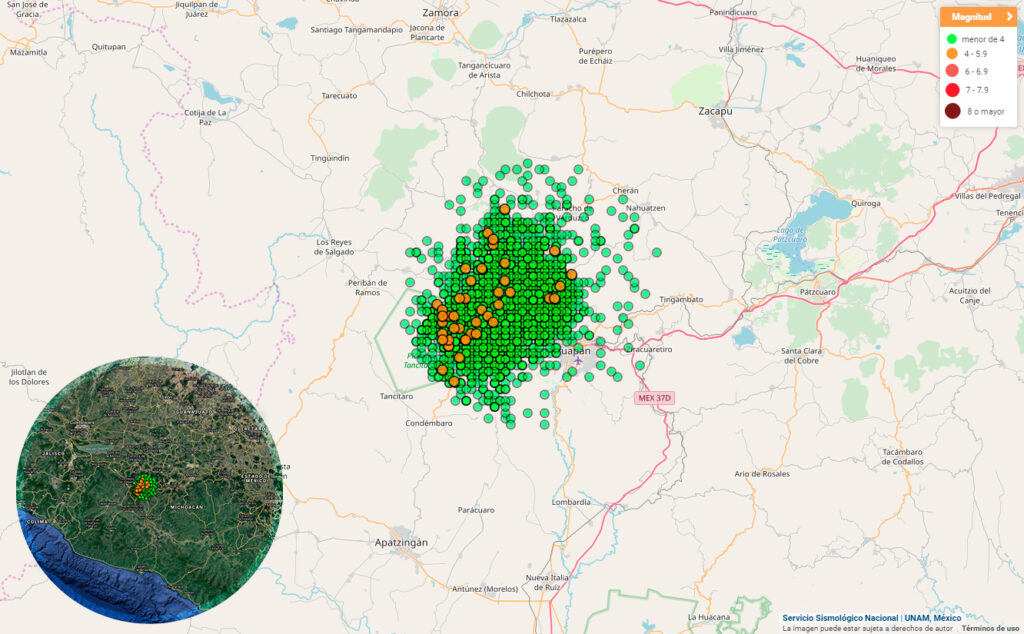Click the '6 - 6.9' magnitude legend circle
The width and height of the screenshot is (1024, 634).
[x=952, y=72]
